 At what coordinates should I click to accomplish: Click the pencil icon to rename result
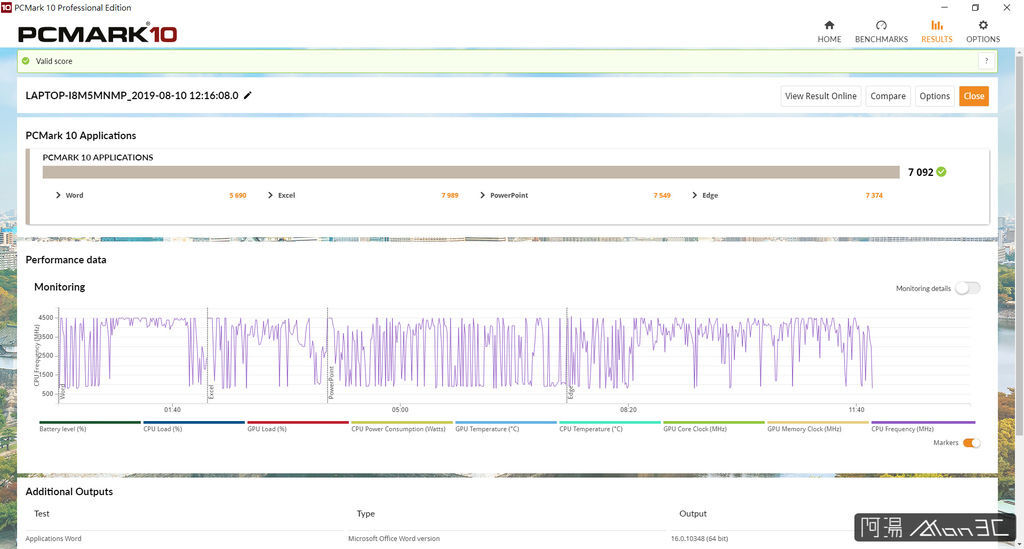point(248,95)
